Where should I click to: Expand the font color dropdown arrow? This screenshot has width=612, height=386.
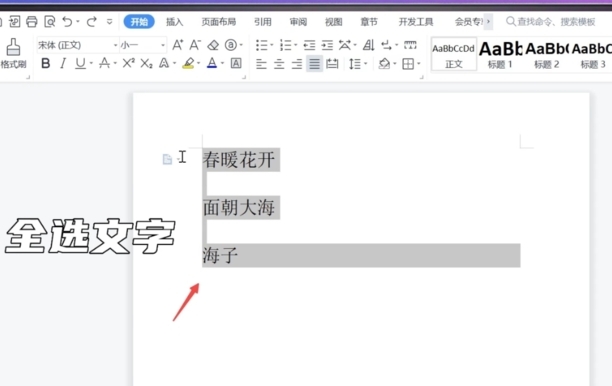tap(222, 63)
